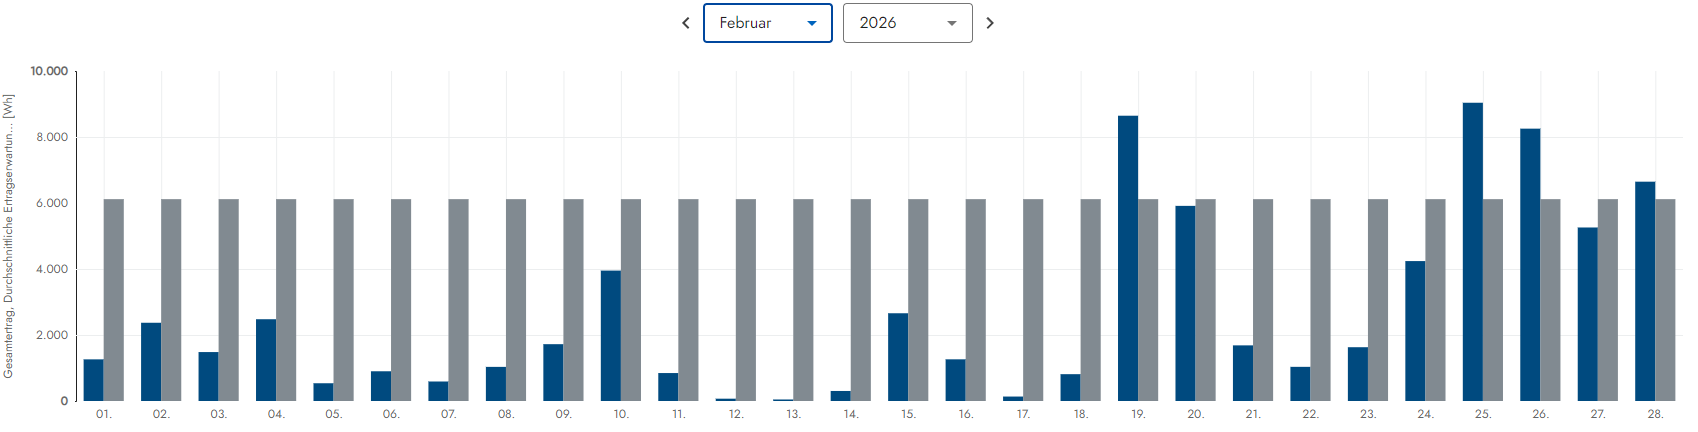Open the 2026 year dropdown
This screenshot has width=1698, height=432.
click(x=907, y=23)
